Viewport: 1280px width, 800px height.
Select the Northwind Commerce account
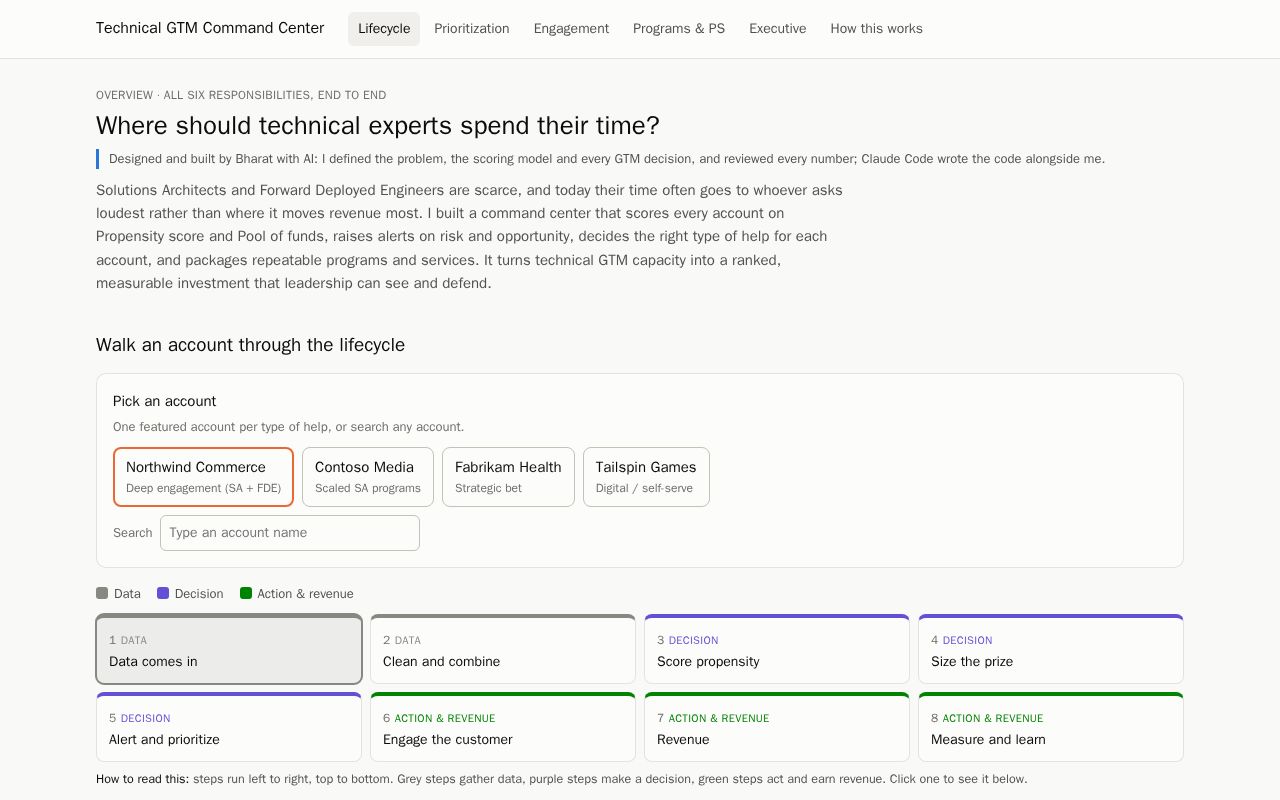(x=203, y=477)
